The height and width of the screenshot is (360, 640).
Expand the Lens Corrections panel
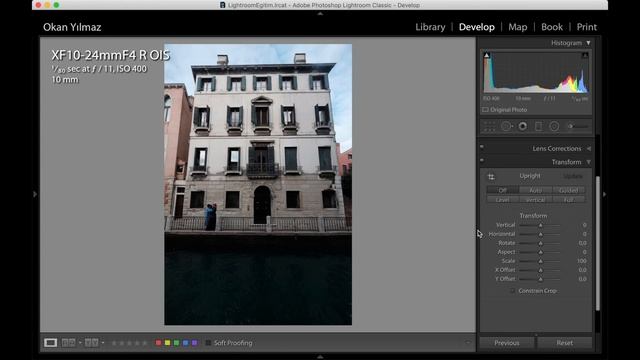click(x=589, y=149)
